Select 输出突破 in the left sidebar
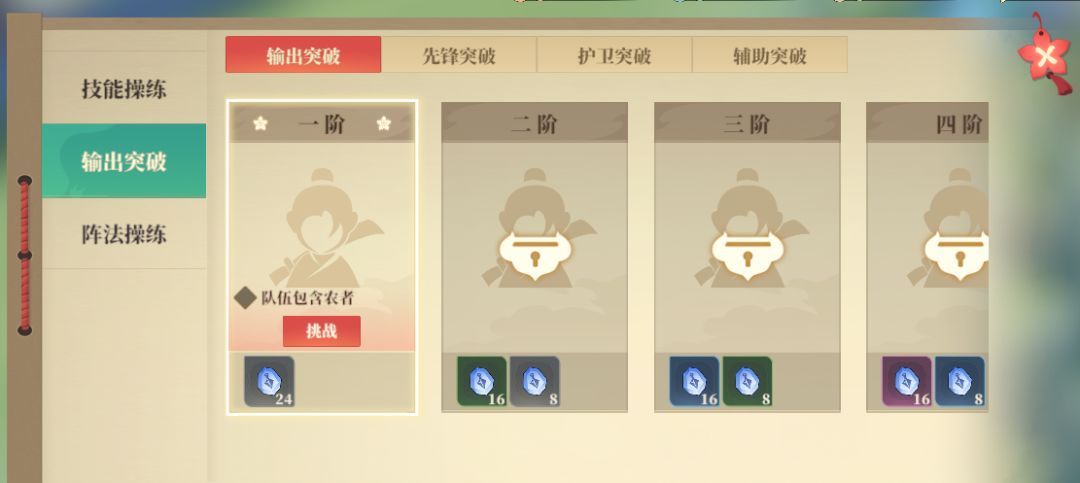Viewport: 1080px width, 483px height. pos(124,161)
